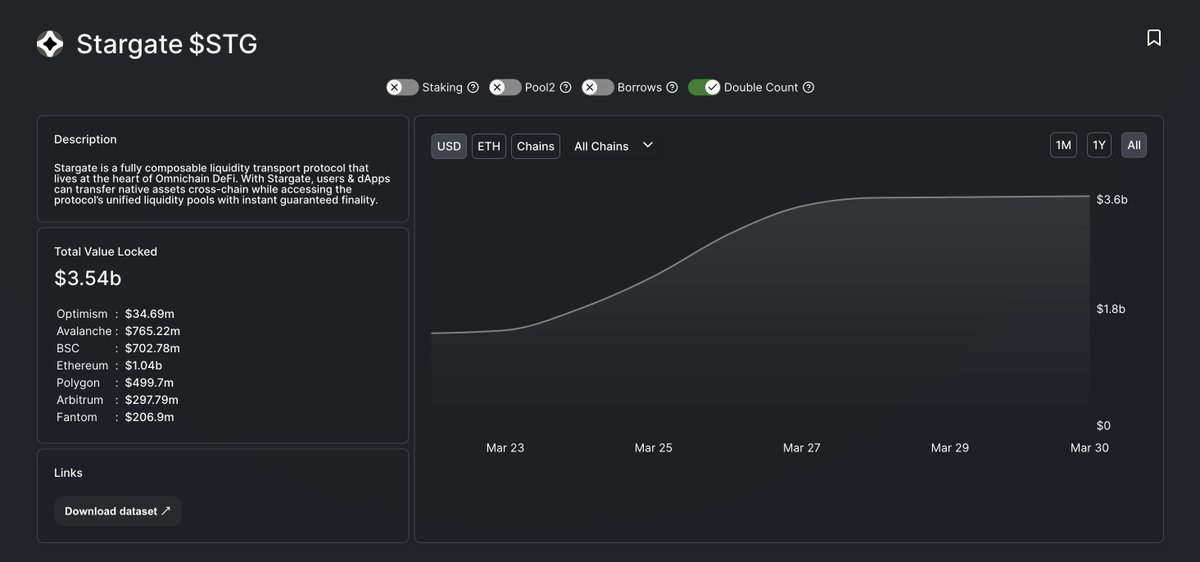Click the Stargate logo icon
1200x562 pixels.
(x=50, y=44)
